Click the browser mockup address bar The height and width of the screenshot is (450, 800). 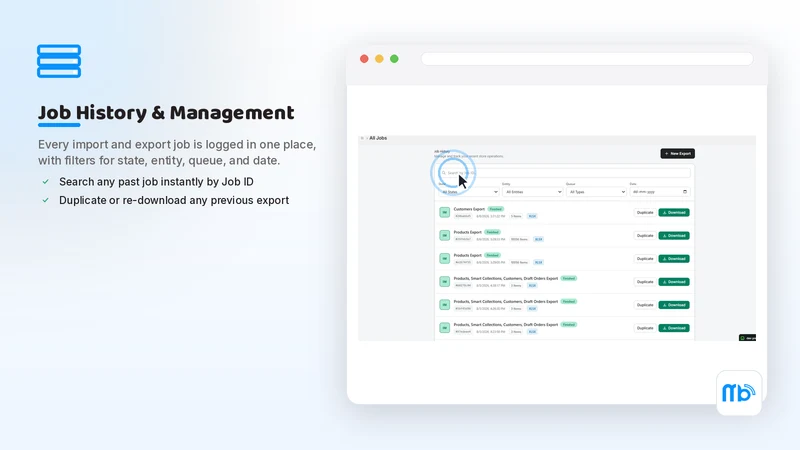pyautogui.click(x=587, y=59)
